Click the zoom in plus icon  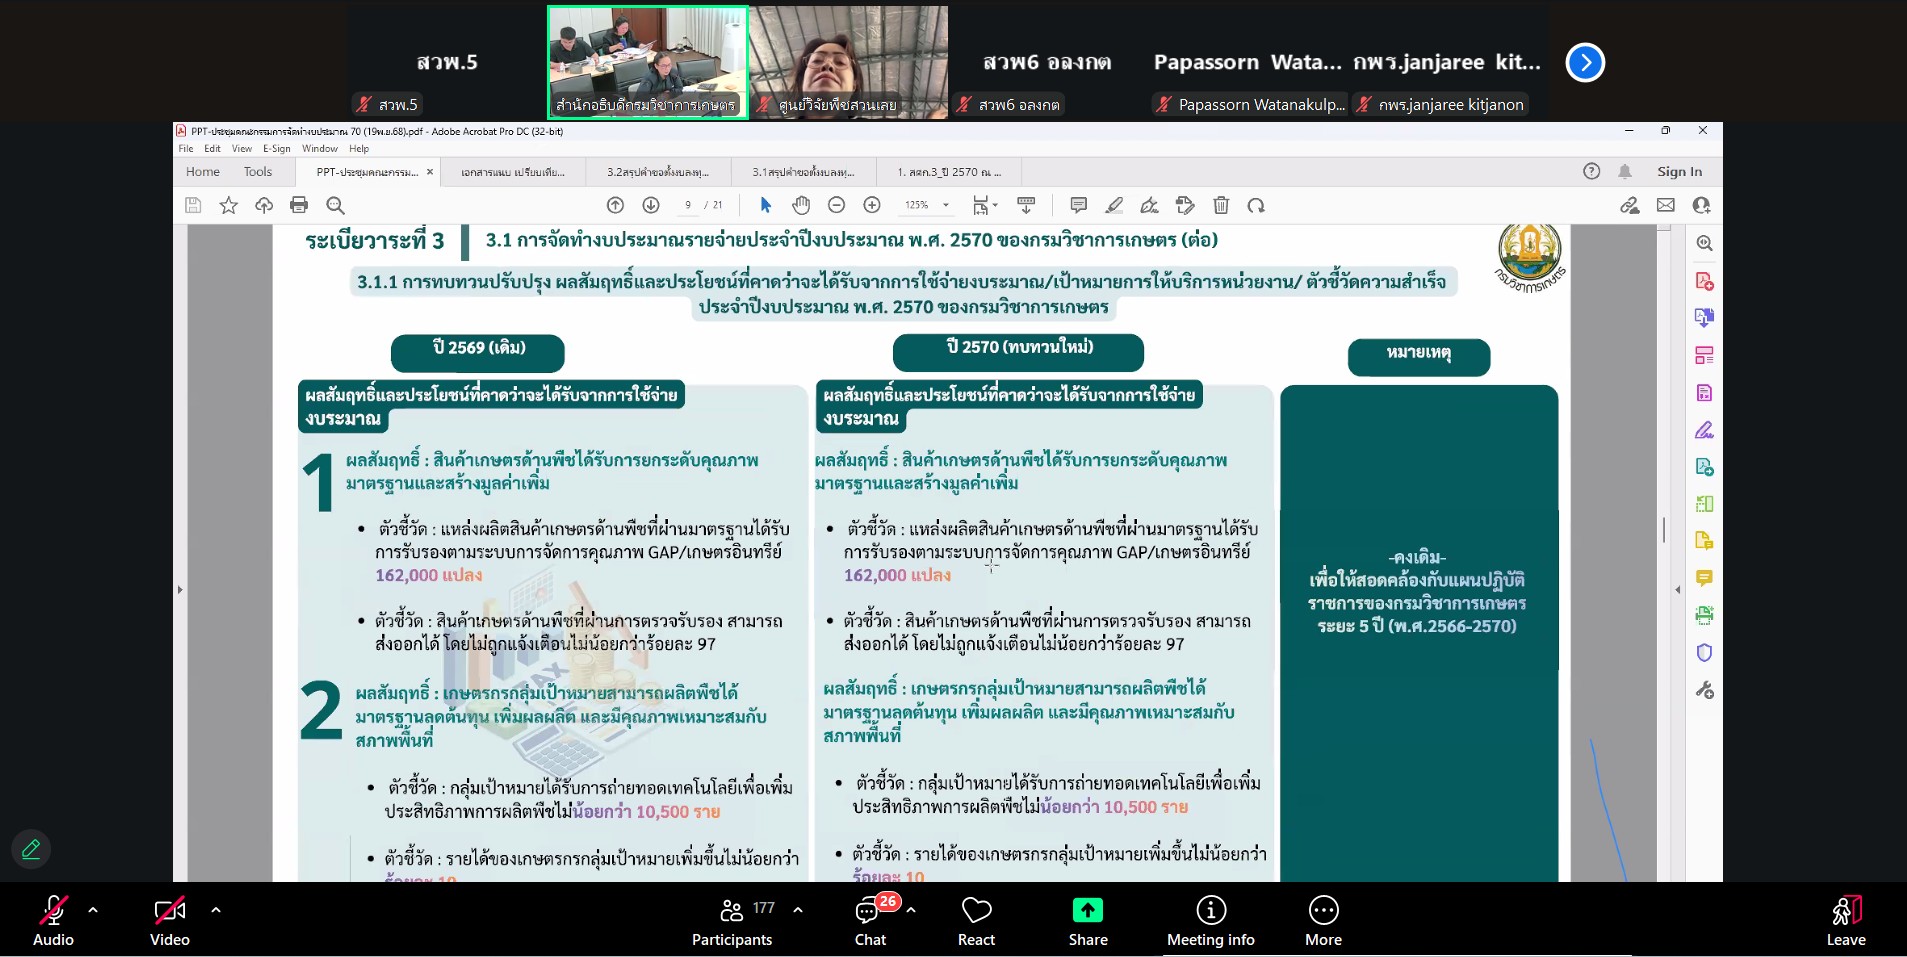click(872, 205)
